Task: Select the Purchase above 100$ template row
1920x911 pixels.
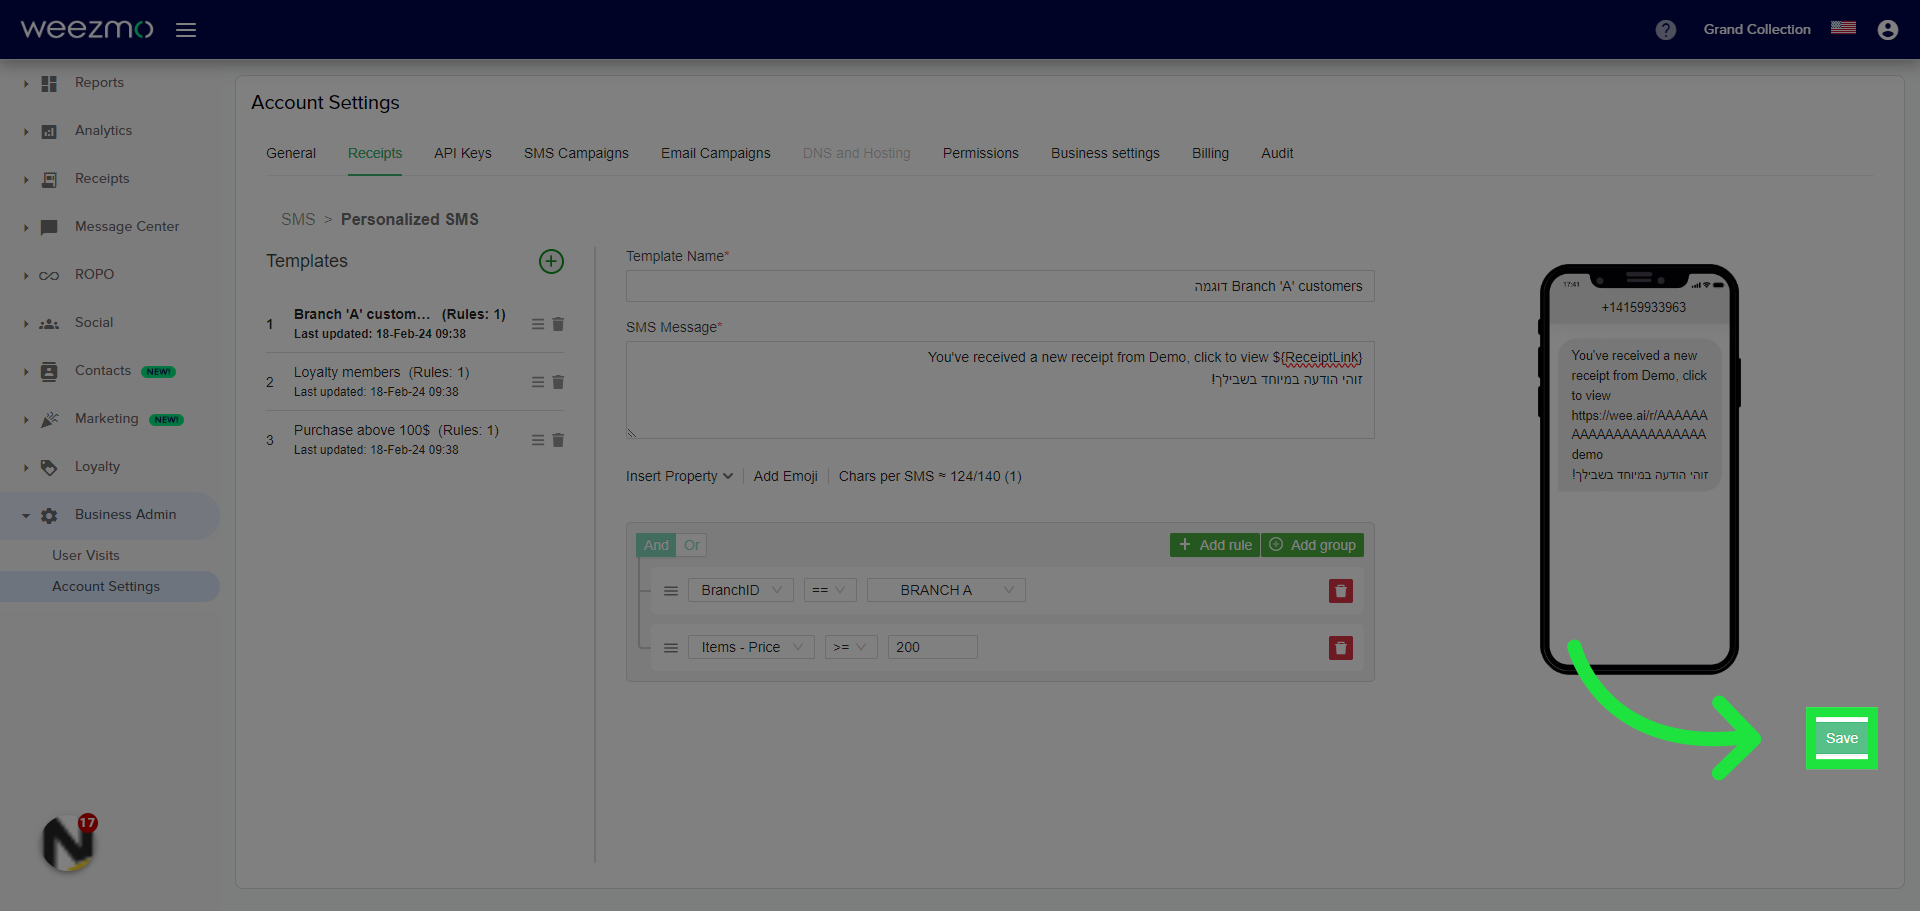Action: tap(415, 440)
